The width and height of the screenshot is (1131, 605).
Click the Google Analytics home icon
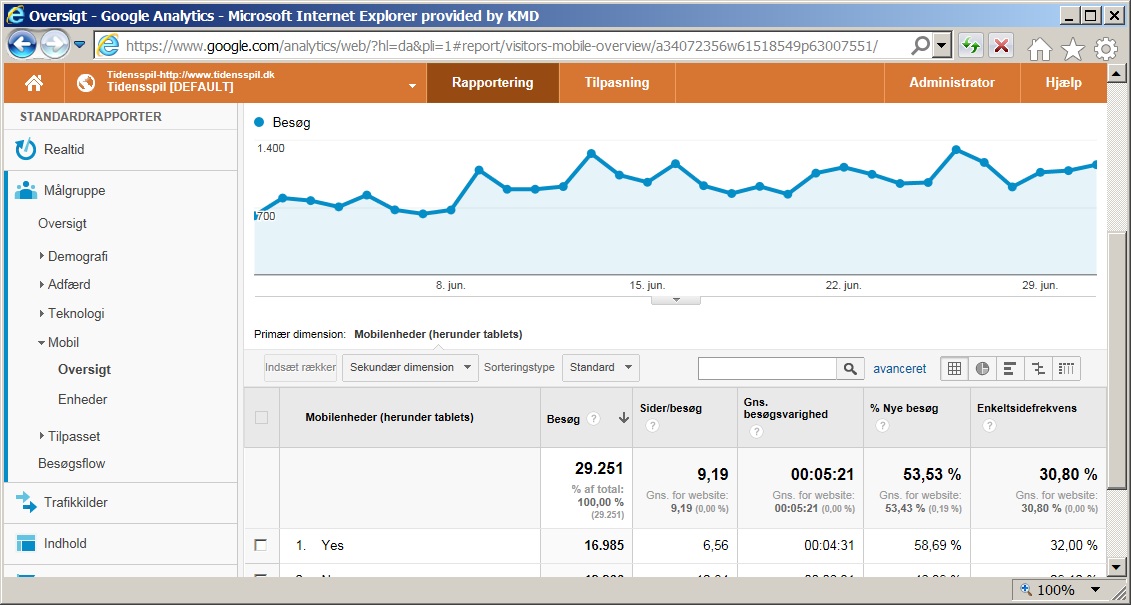pyautogui.click(x=34, y=83)
